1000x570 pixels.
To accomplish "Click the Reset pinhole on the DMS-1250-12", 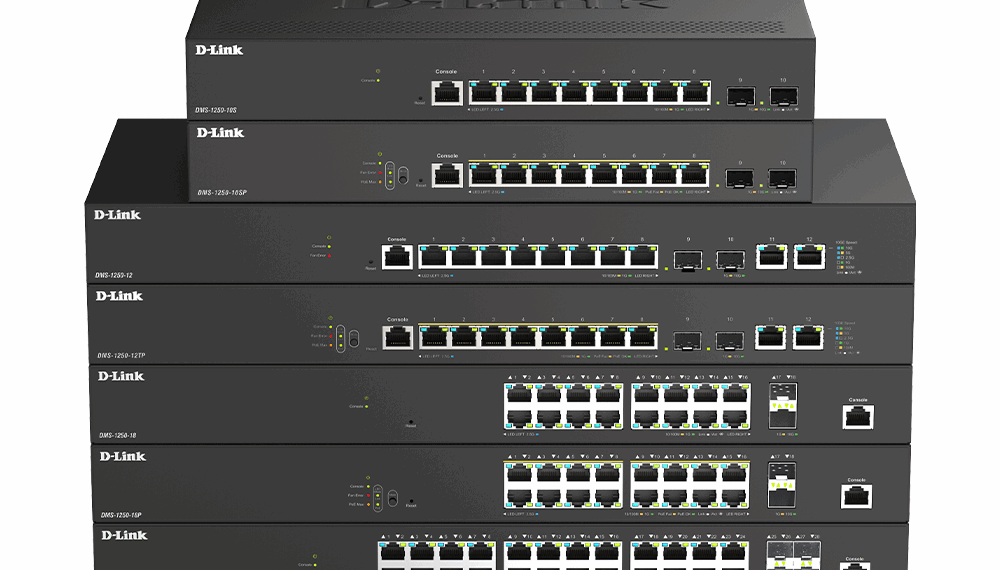I will (371, 262).
